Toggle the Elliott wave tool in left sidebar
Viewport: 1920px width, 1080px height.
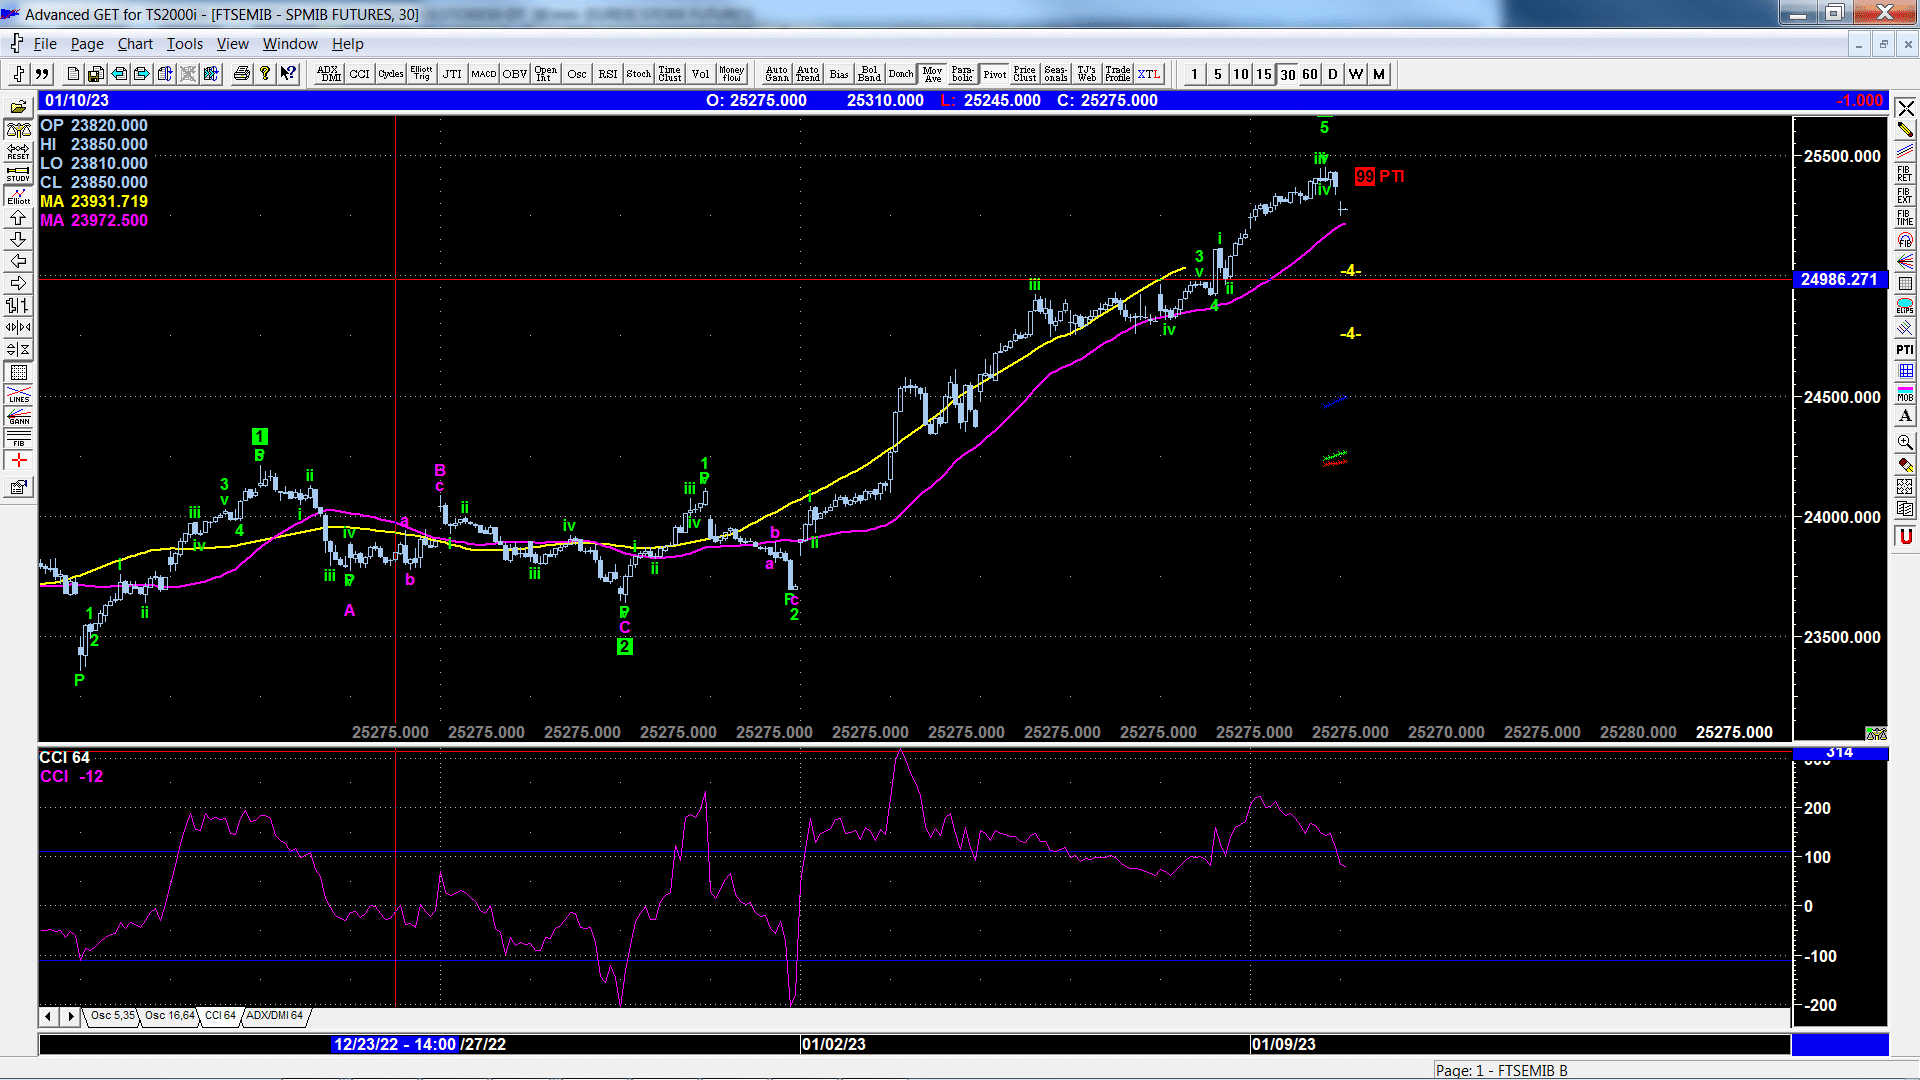coord(18,195)
